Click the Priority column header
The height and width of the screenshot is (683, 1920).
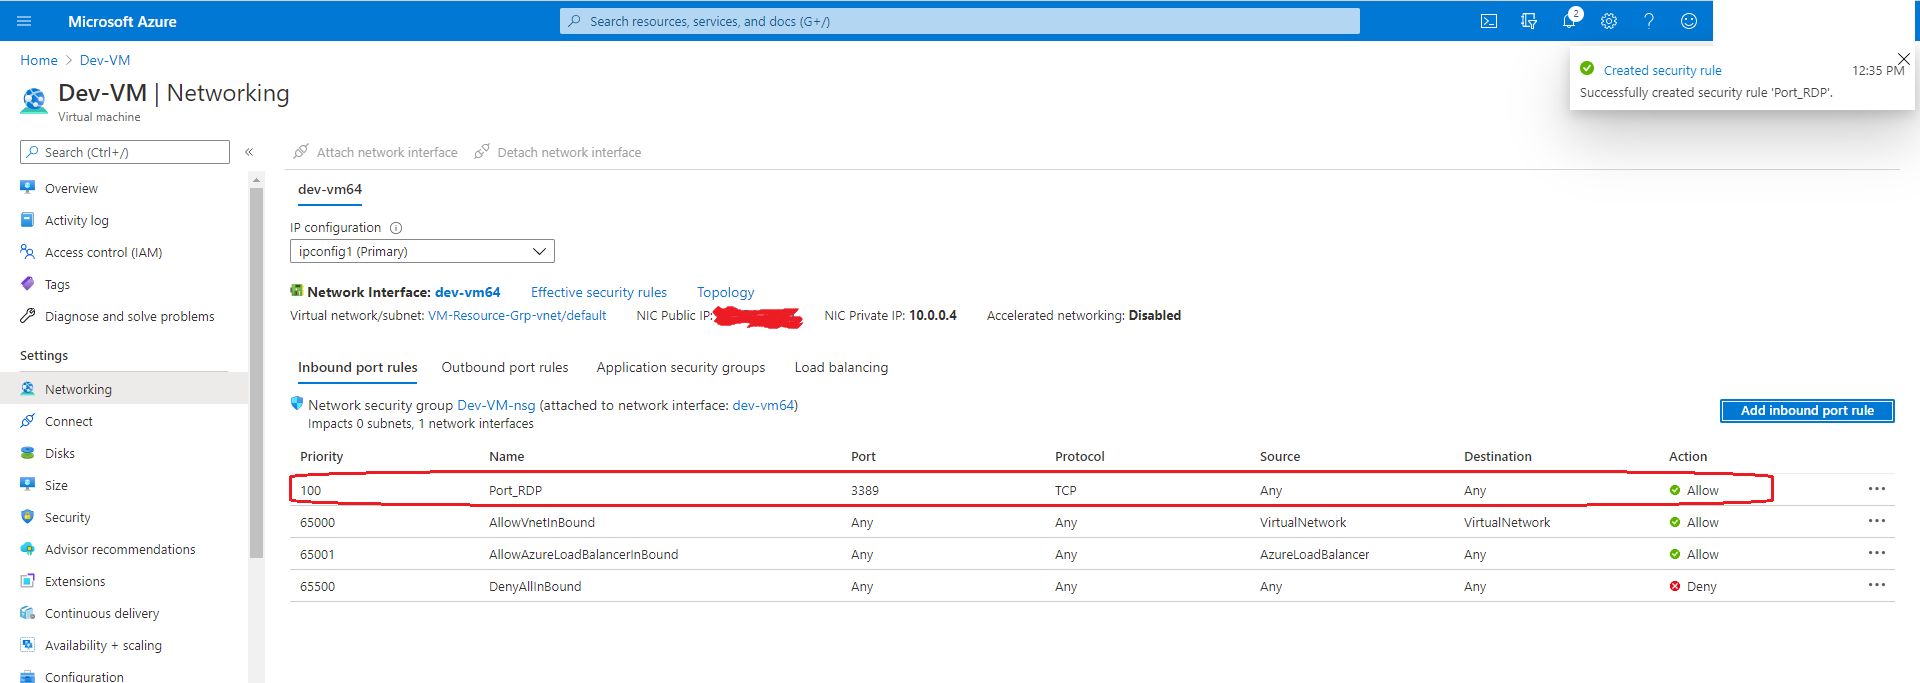tap(322, 456)
